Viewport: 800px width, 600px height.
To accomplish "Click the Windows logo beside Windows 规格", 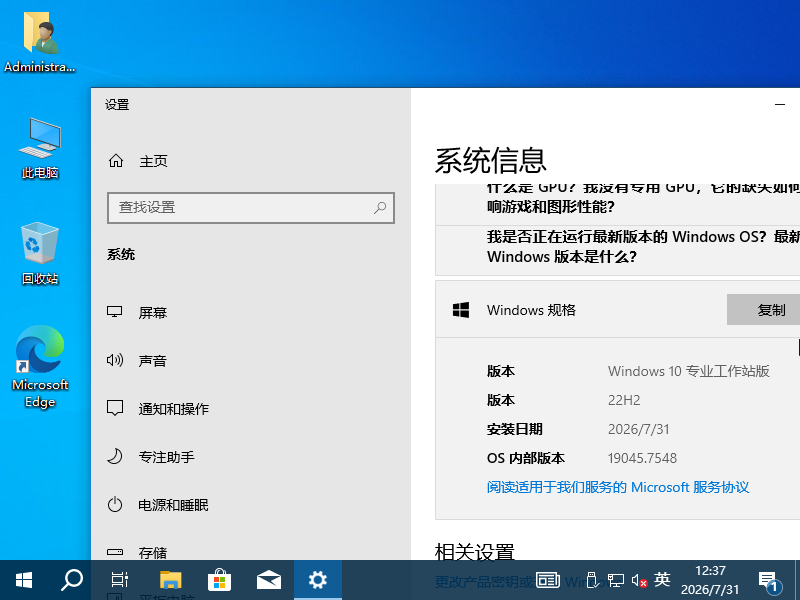I will pyautogui.click(x=461, y=310).
